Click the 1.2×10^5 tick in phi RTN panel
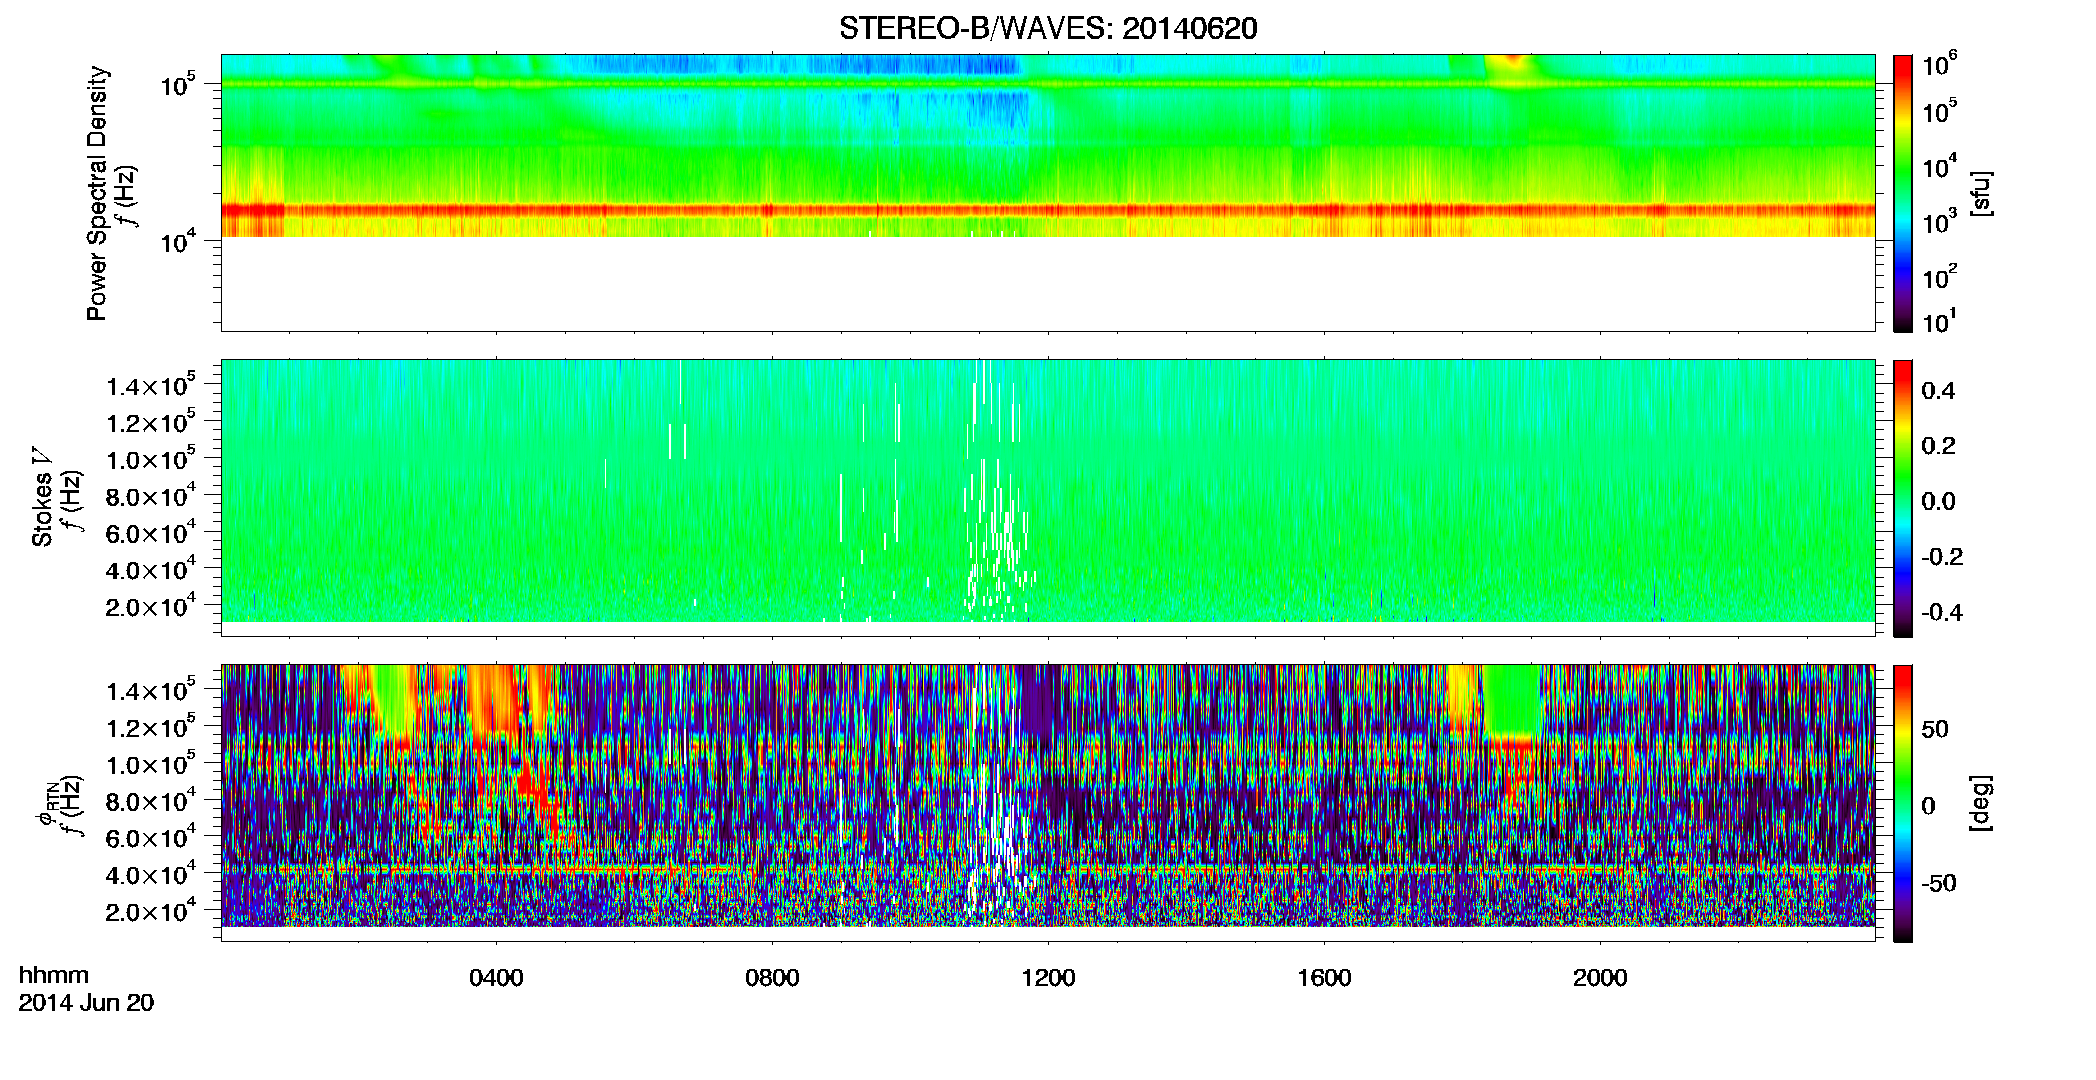The height and width of the screenshot is (1080, 2096). (151, 726)
